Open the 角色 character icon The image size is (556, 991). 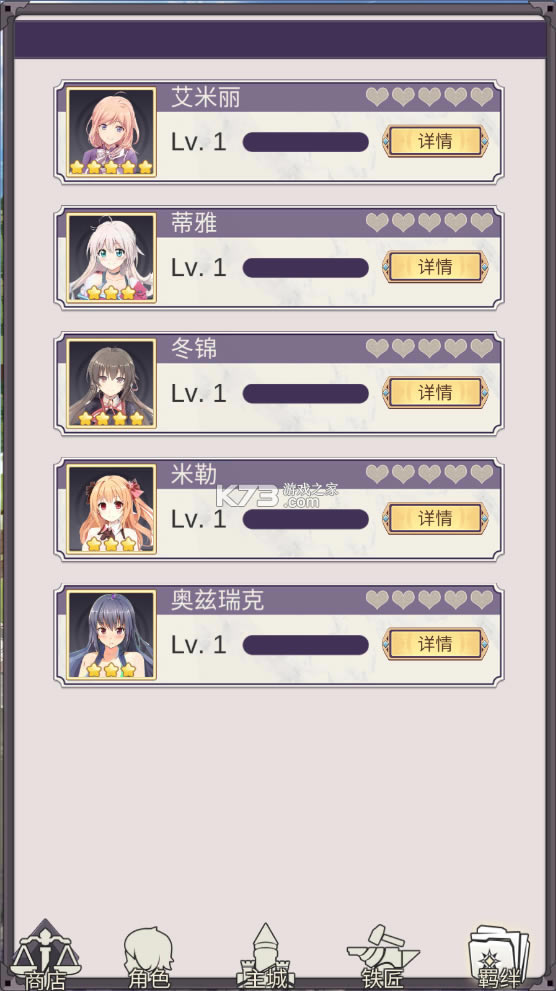click(x=148, y=957)
